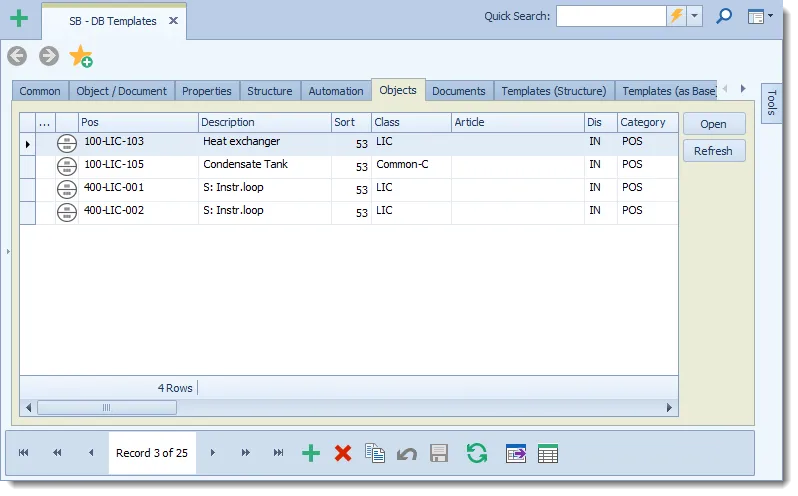Navigate back with the left arrow icon
Image resolution: width=798 pixels, height=496 pixels.
point(17,56)
